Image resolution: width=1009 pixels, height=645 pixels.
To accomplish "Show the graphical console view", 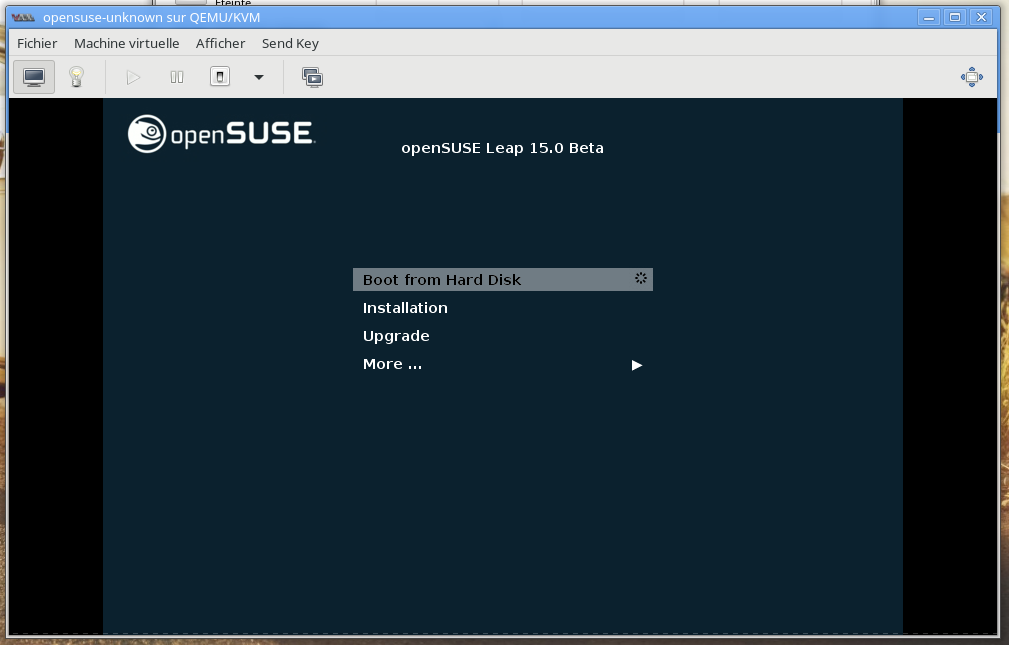I will pos(34,77).
